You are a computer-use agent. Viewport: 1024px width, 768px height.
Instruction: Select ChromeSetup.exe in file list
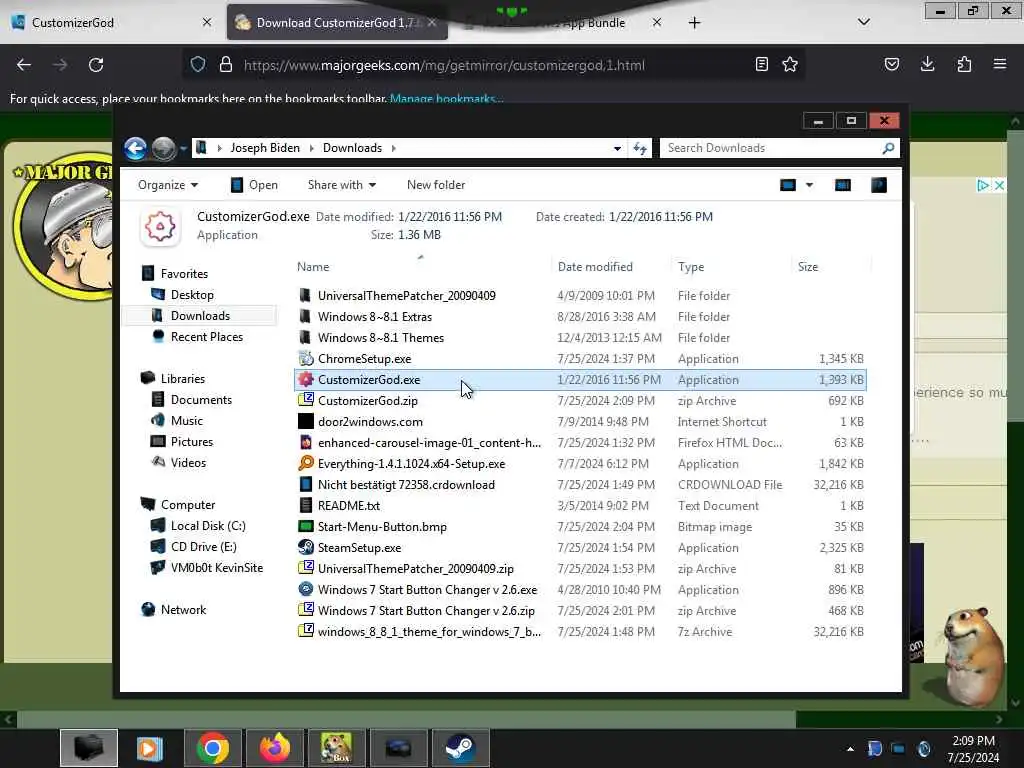581,359
